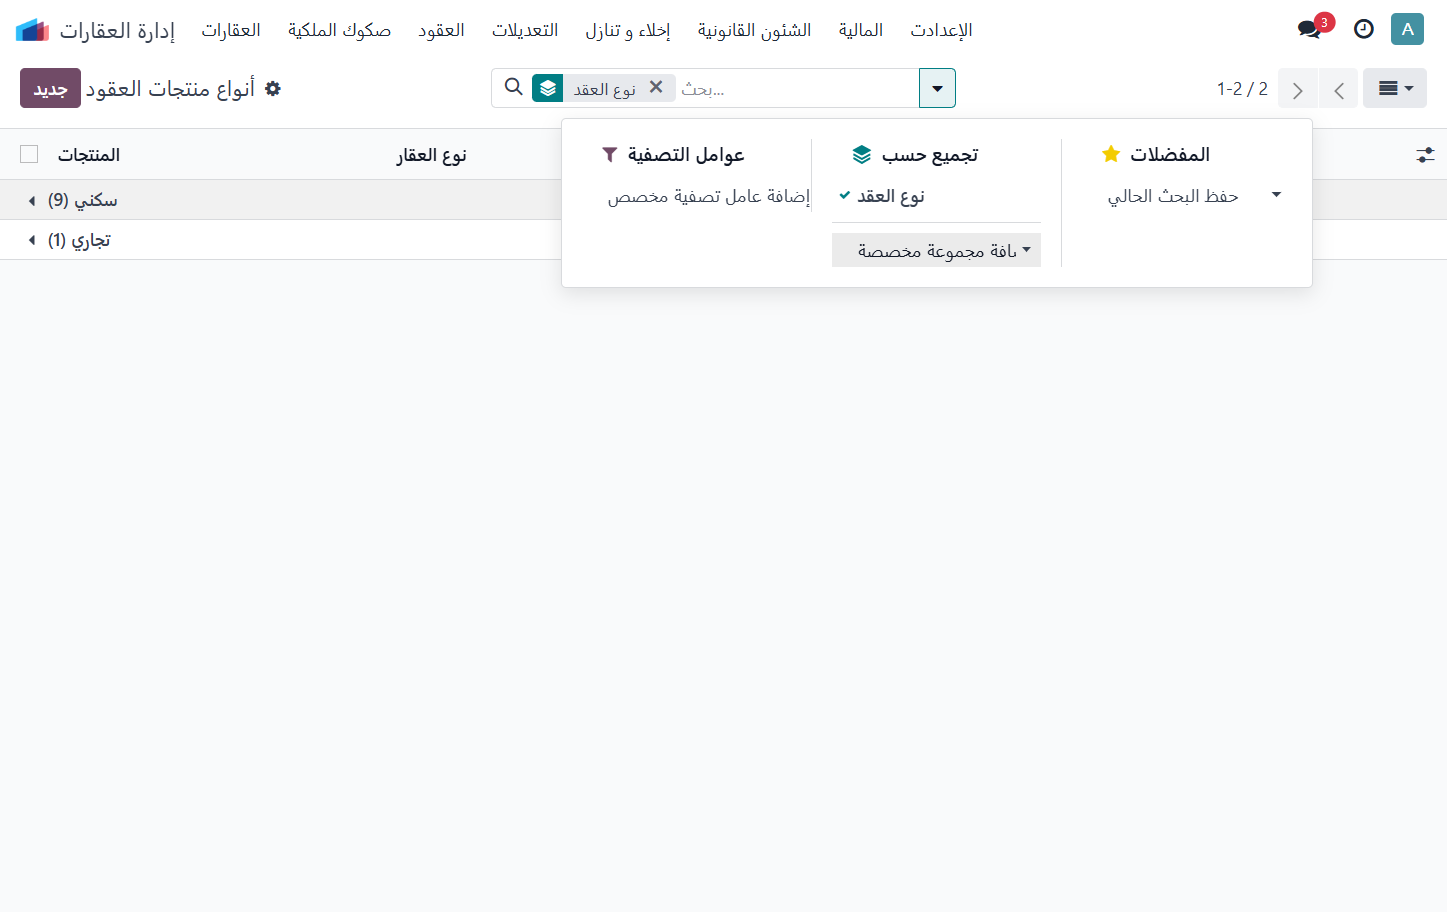Click the search magnifier icon
Screen dimensions: 1447x912
pyautogui.click(x=514, y=87)
